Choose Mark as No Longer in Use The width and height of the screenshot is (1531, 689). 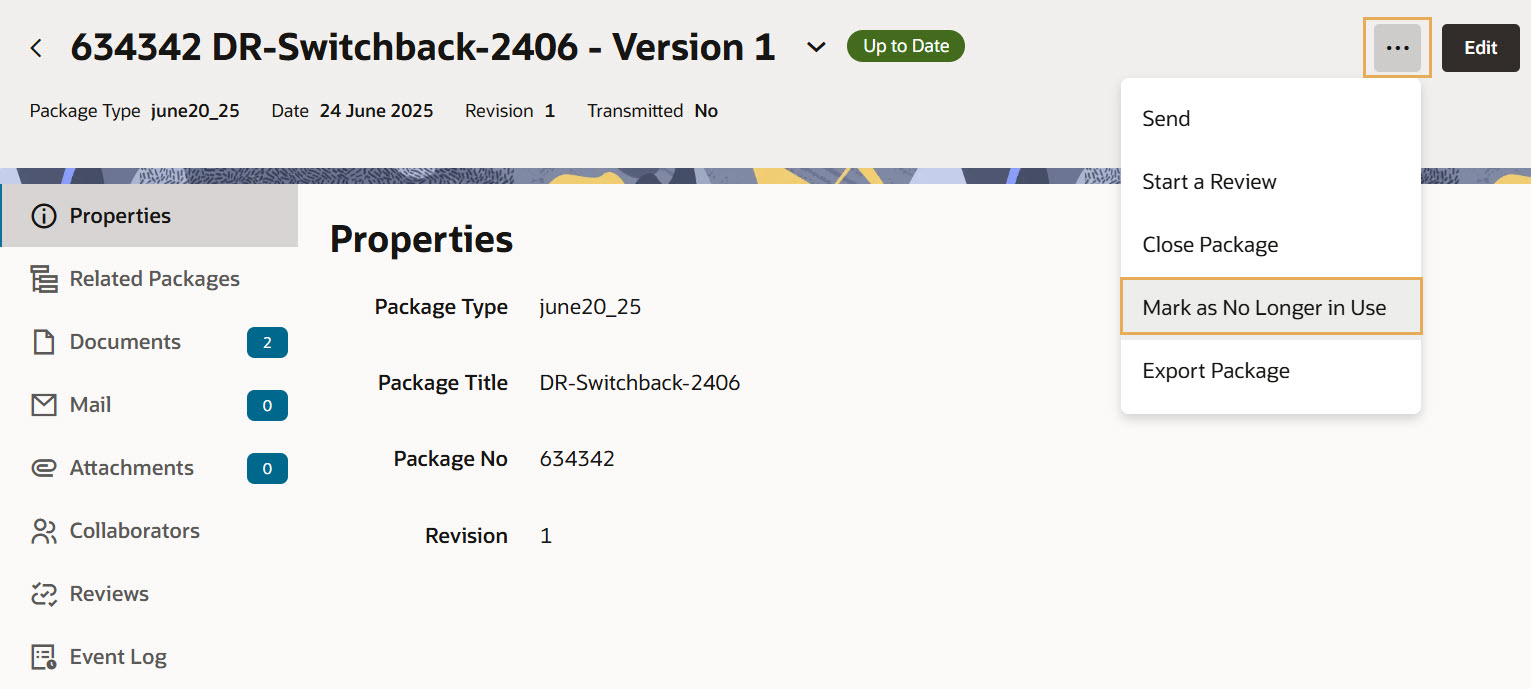click(1264, 308)
